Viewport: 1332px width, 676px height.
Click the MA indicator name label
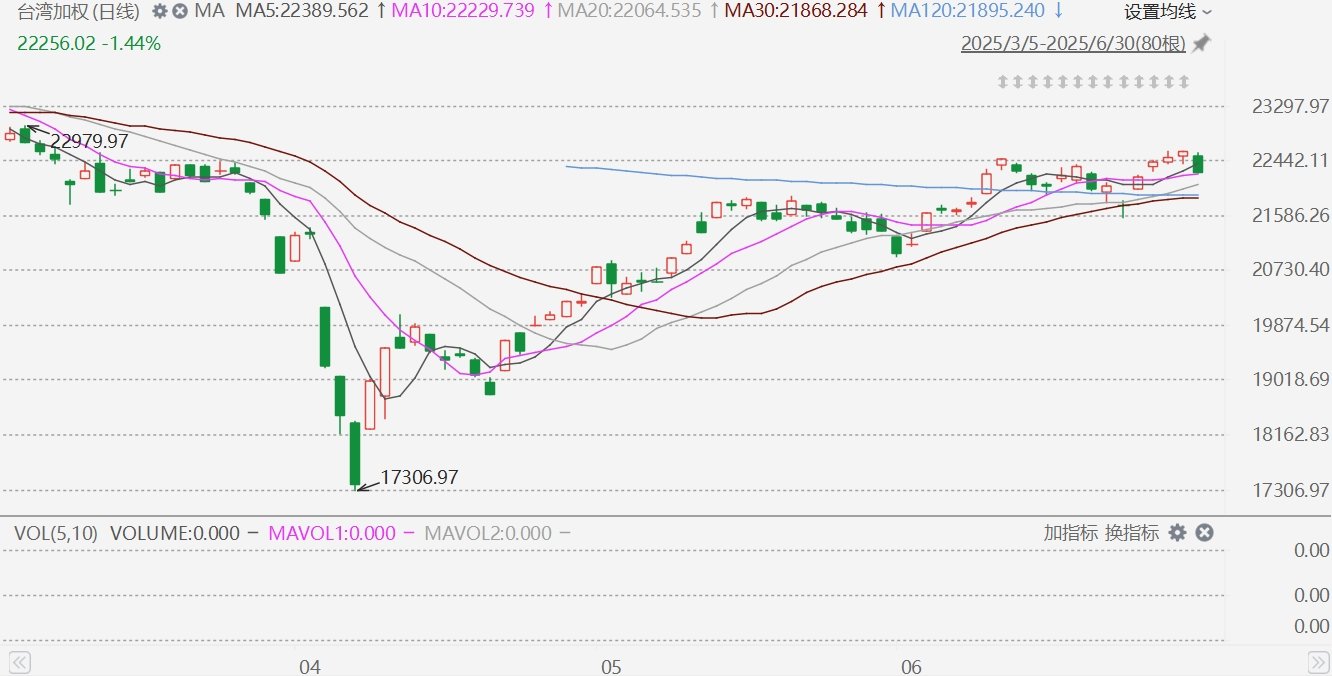[x=210, y=12]
